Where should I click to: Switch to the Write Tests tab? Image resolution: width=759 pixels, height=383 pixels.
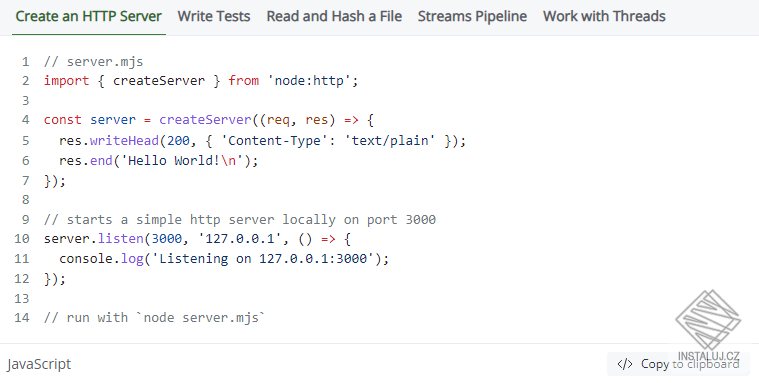[214, 16]
